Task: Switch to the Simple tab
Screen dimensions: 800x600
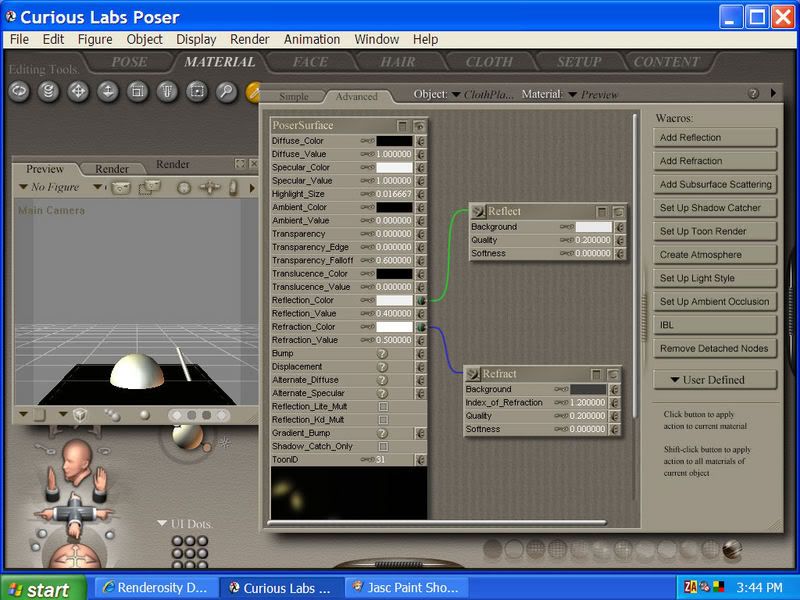Action: click(x=293, y=97)
